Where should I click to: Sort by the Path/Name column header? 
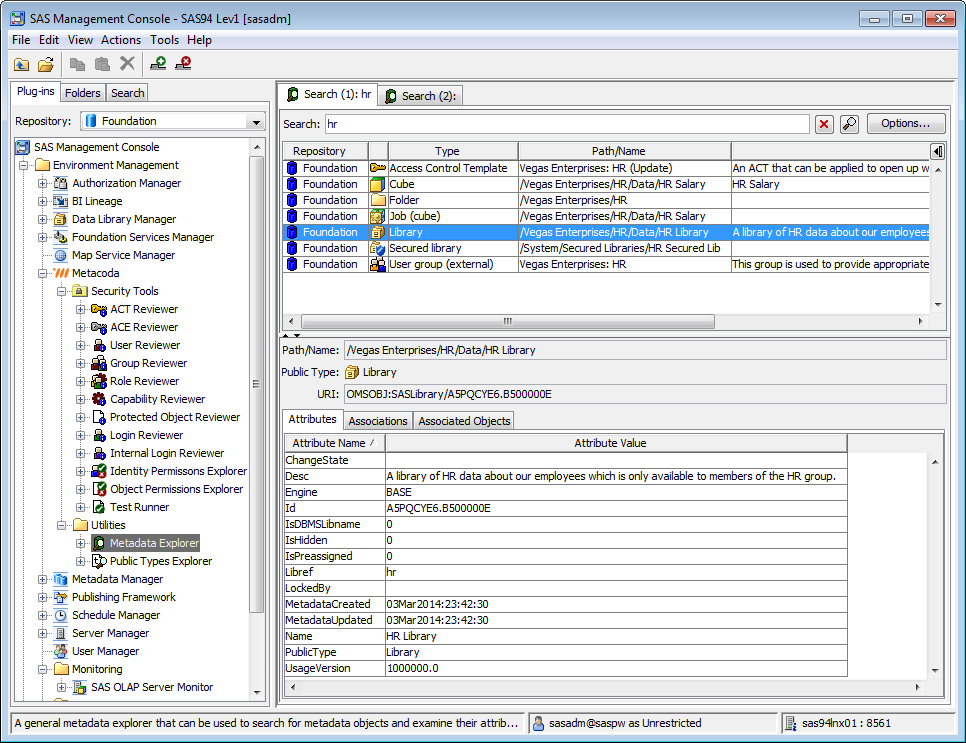[625, 152]
